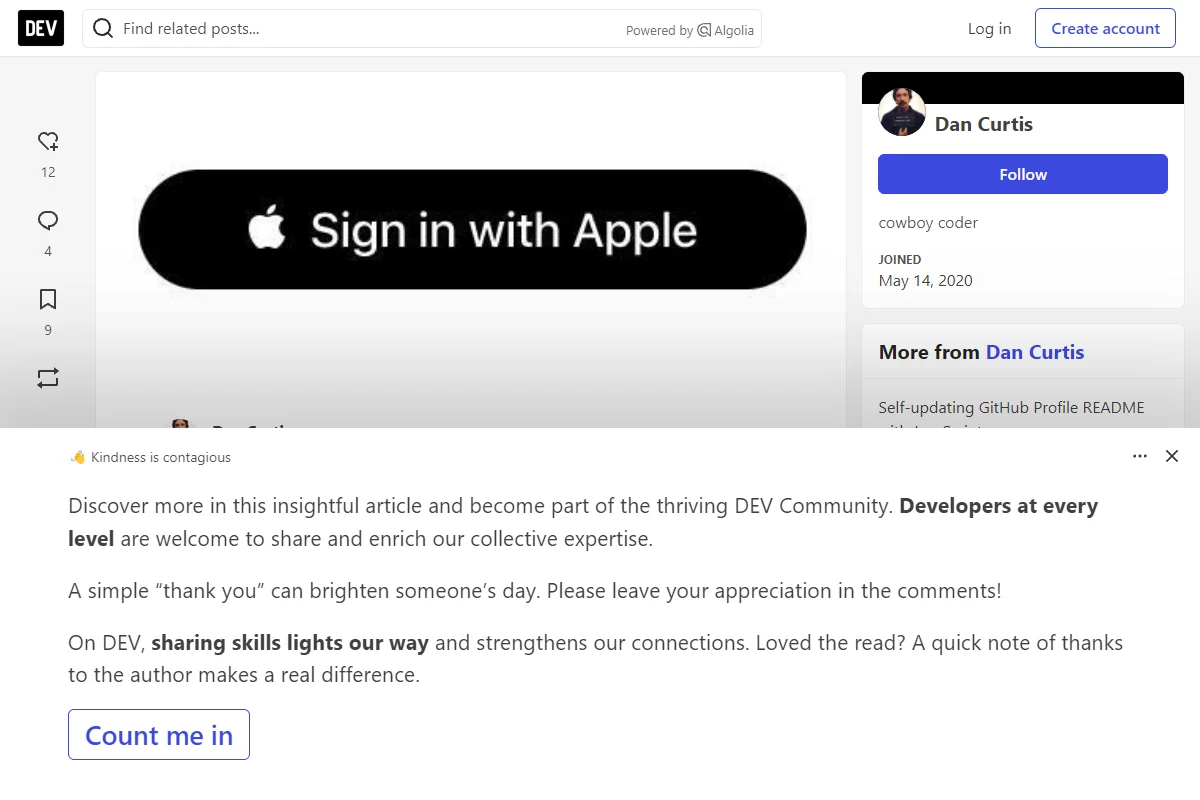Image resolution: width=1200 pixels, height=800 pixels.
Task: Click the Find related posts field
Action: click(x=422, y=29)
